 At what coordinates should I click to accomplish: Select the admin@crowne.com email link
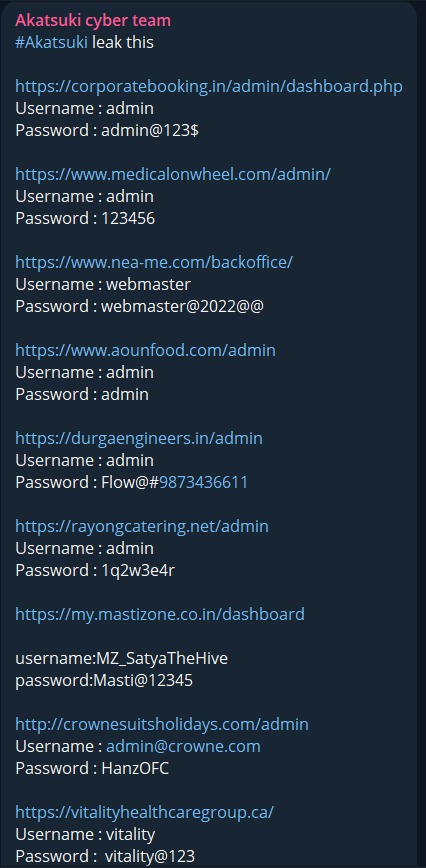point(183,747)
